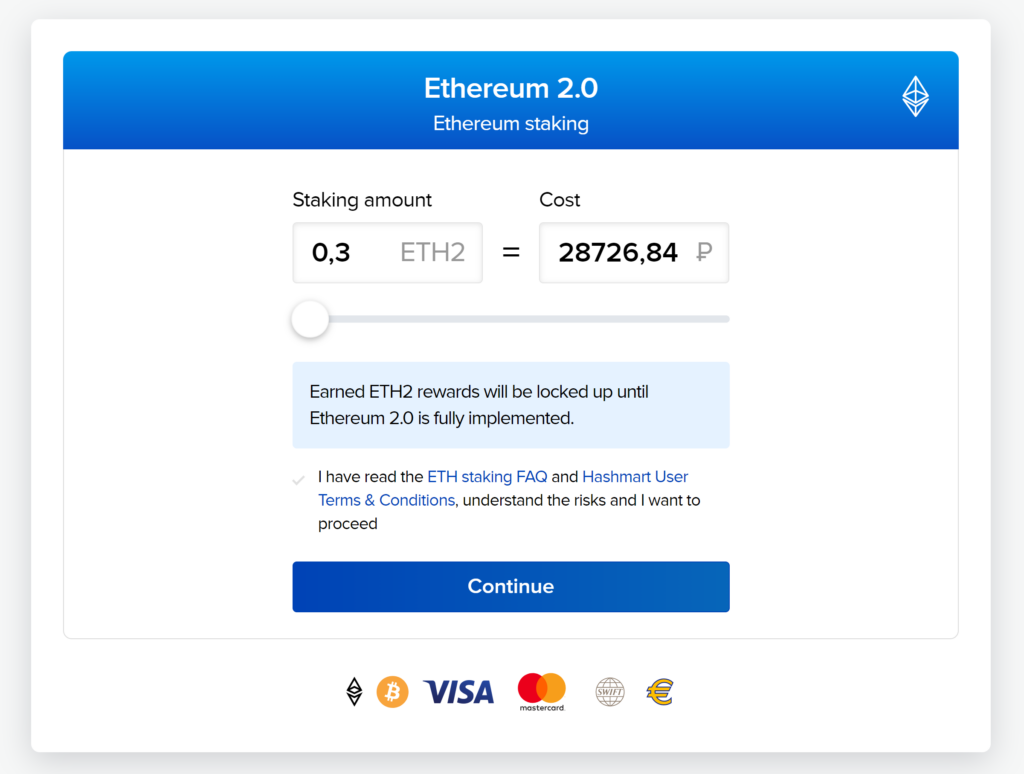Open Hashmart User Terms & Conditions link
This screenshot has width=1024, height=774.
coord(504,489)
